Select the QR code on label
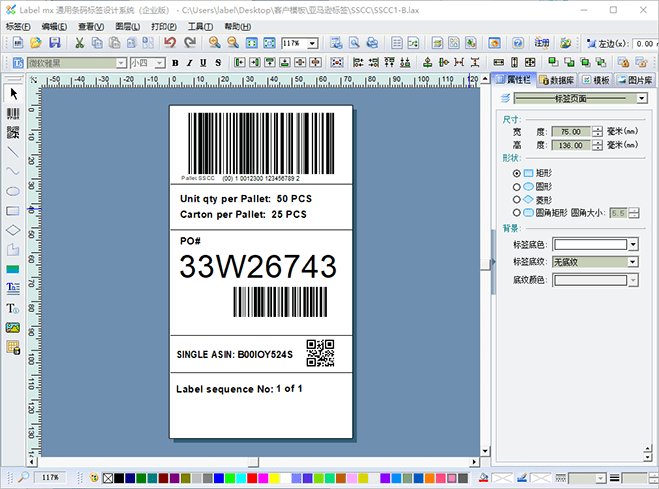 (320, 353)
